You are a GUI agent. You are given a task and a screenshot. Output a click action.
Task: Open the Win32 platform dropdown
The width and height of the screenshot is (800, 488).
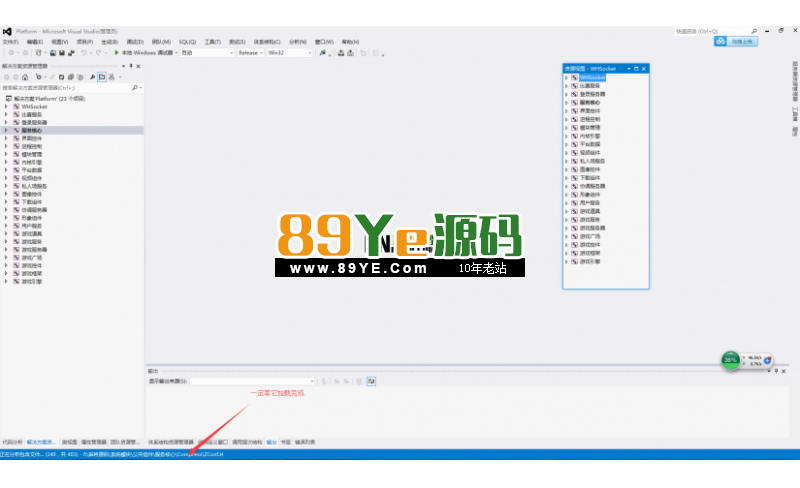289,53
